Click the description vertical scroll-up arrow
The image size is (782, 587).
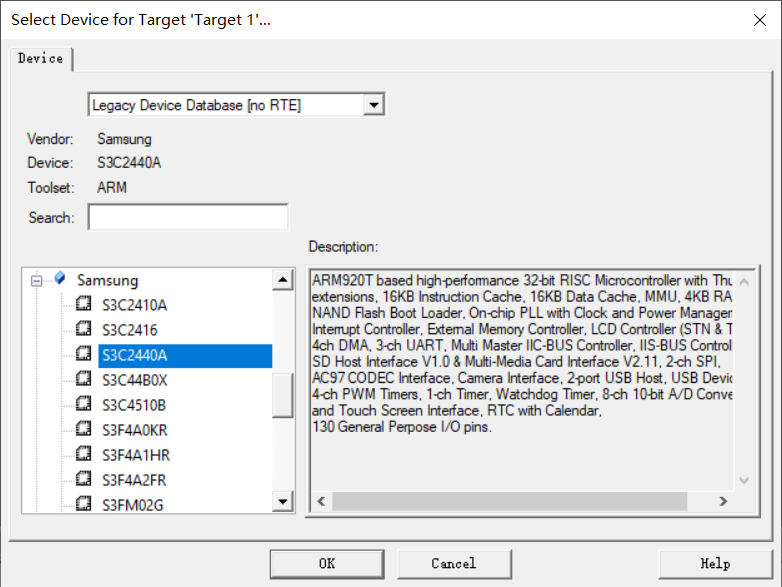pyautogui.click(x=744, y=282)
